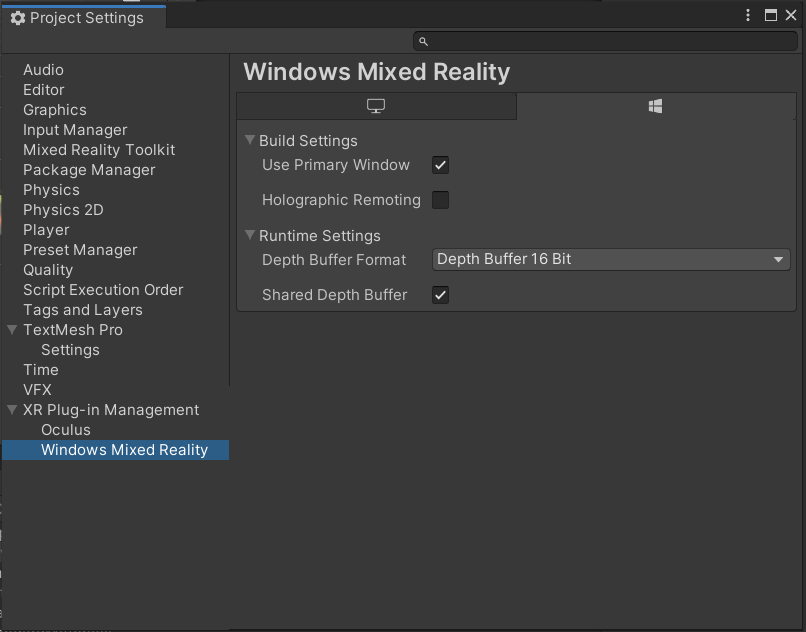806x632 pixels.
Task: Enable Holographic Remoting
Action: pos(440,199)
